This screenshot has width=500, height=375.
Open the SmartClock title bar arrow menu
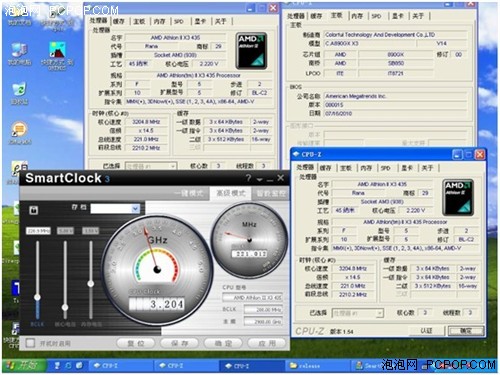(x=259, y=180)
